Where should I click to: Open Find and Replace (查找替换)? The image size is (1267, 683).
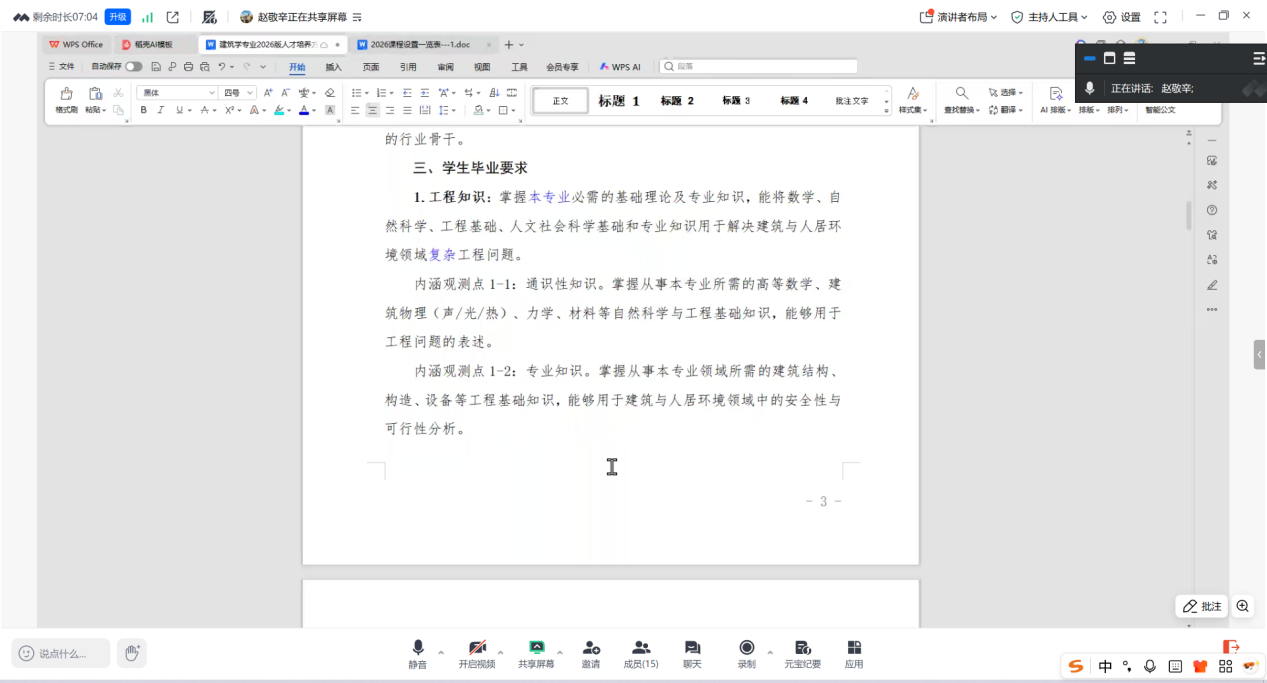point(961,98)
